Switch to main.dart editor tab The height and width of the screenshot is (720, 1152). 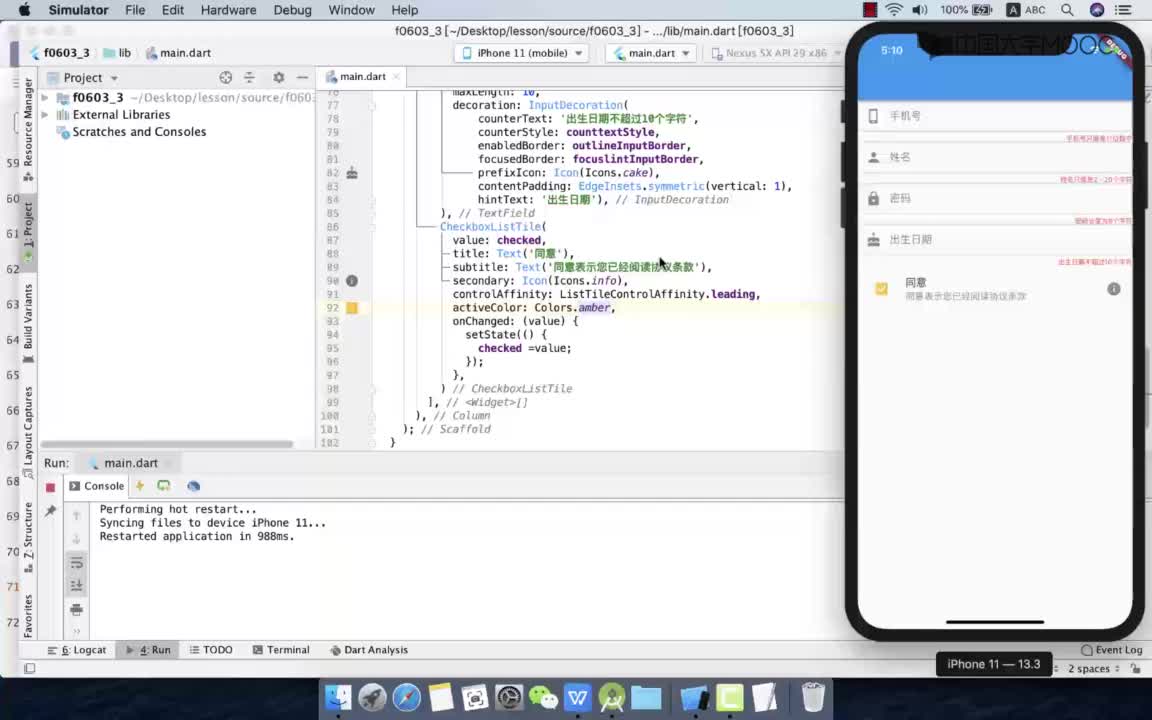pos(362,76)
